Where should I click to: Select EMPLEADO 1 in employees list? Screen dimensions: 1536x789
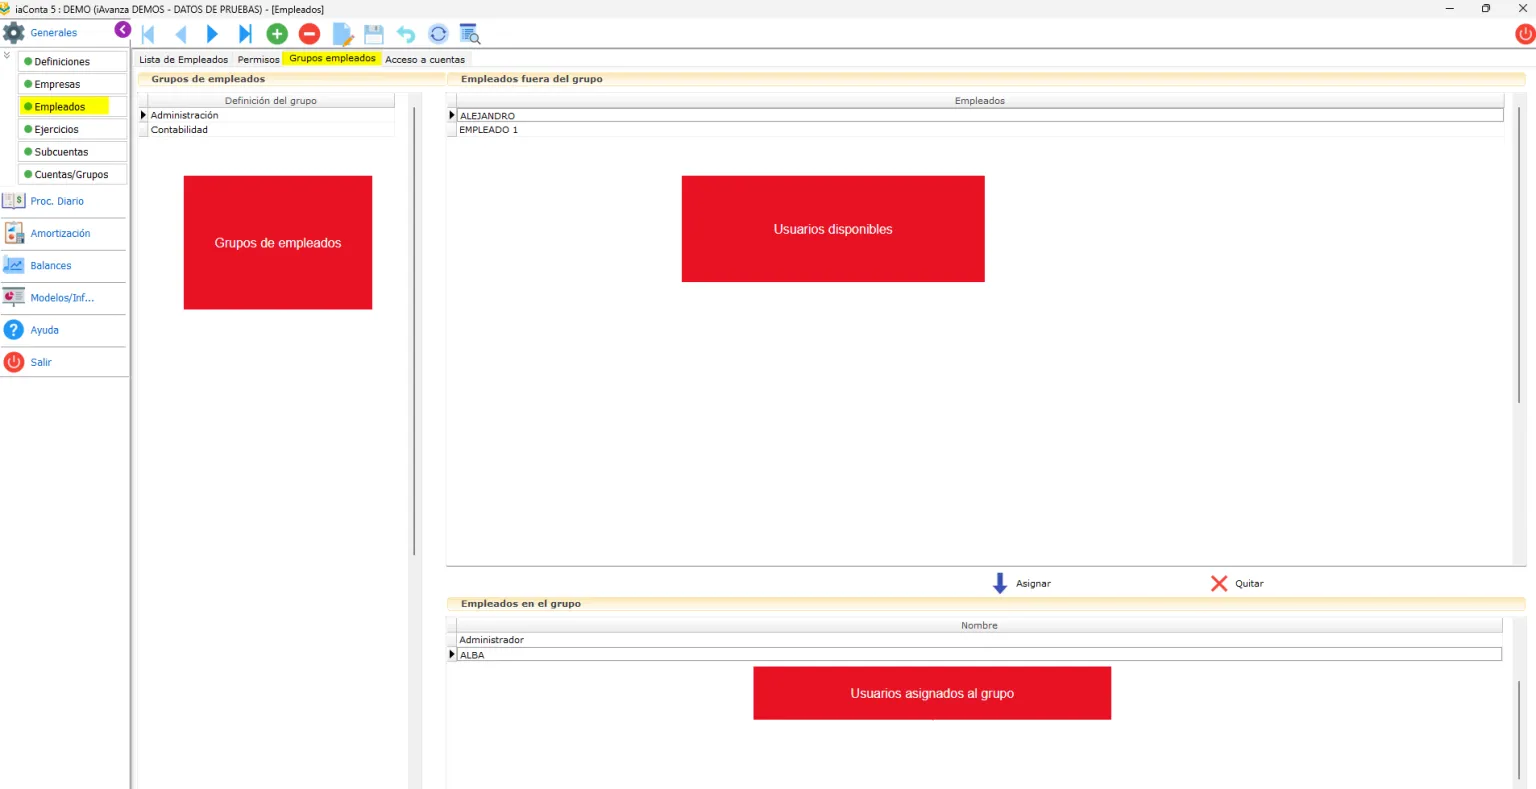point(980,130)
